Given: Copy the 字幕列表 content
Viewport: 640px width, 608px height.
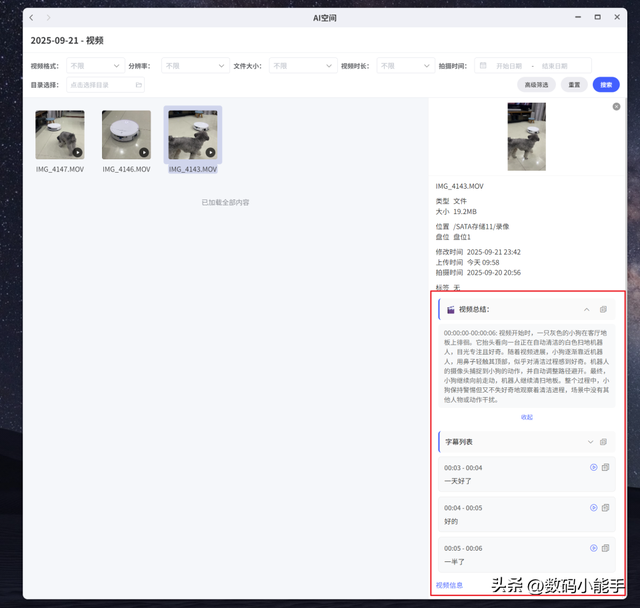Looking at the screenshot, I should [x=603, y=442].
